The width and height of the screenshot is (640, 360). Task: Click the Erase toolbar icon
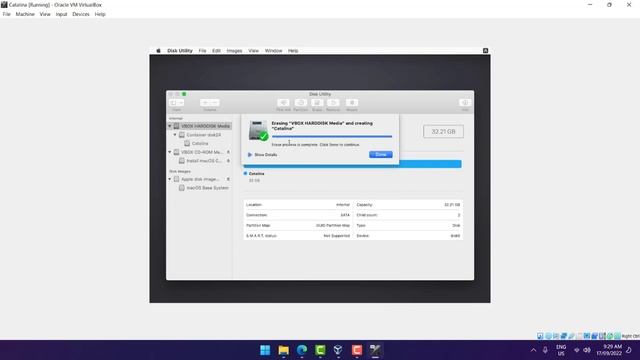tap(317, 103)
